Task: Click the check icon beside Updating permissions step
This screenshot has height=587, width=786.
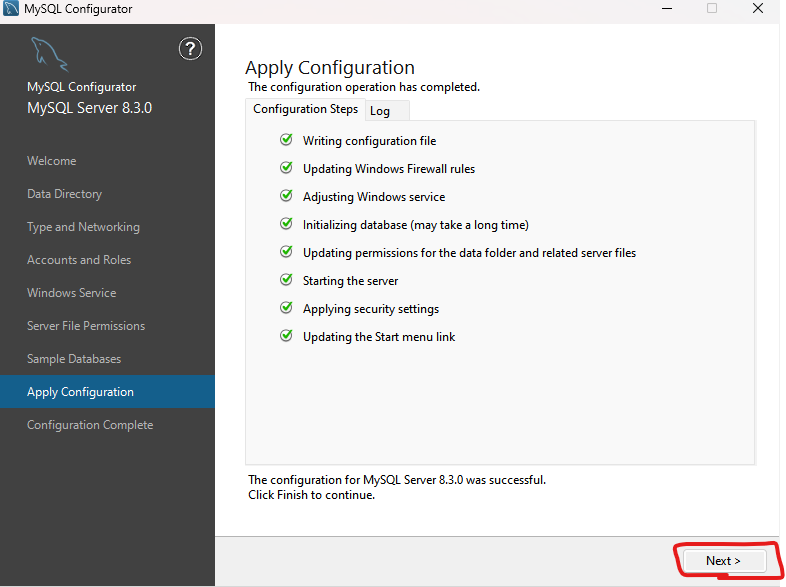Action: (286, 252)
